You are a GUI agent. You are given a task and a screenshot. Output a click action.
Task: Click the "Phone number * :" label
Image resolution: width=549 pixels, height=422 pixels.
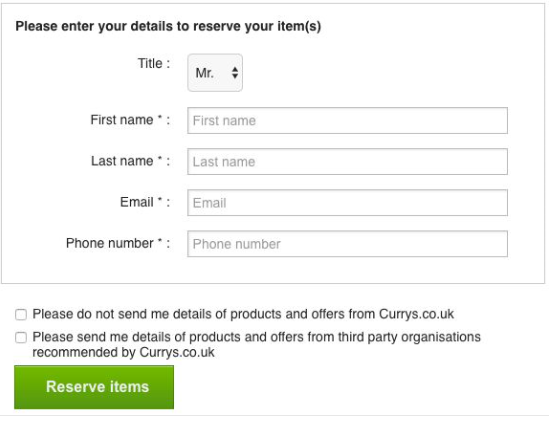tap(118, 243)
